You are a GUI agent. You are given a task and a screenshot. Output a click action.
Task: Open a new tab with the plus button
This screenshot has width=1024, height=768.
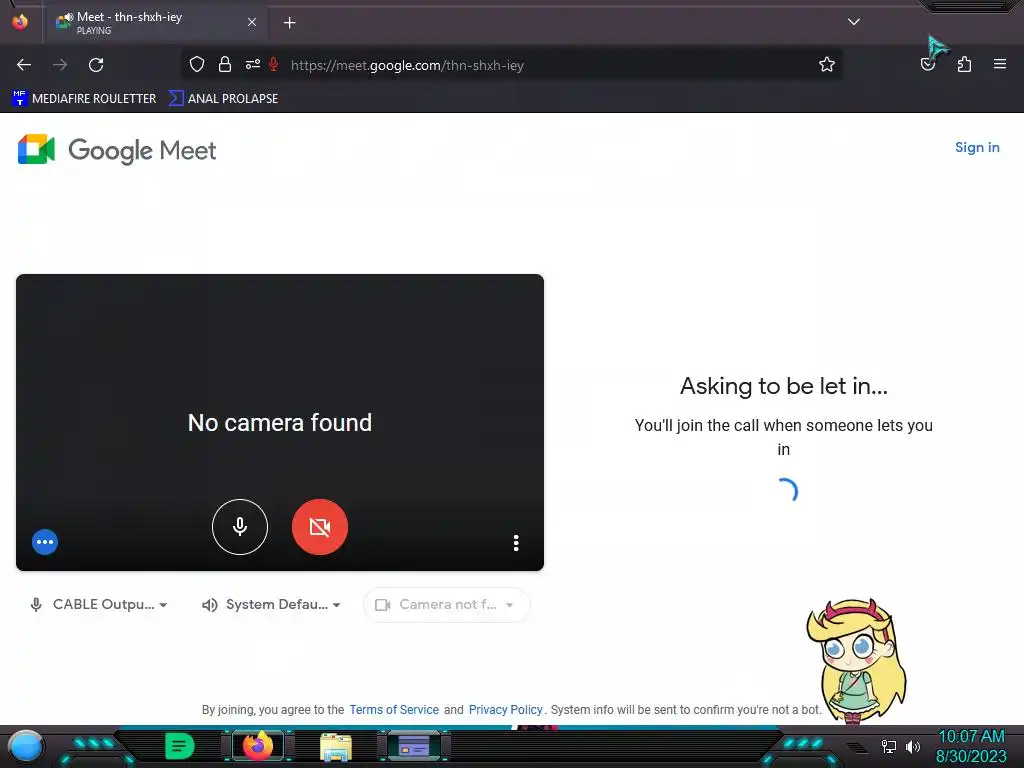(x=289, y=23)
